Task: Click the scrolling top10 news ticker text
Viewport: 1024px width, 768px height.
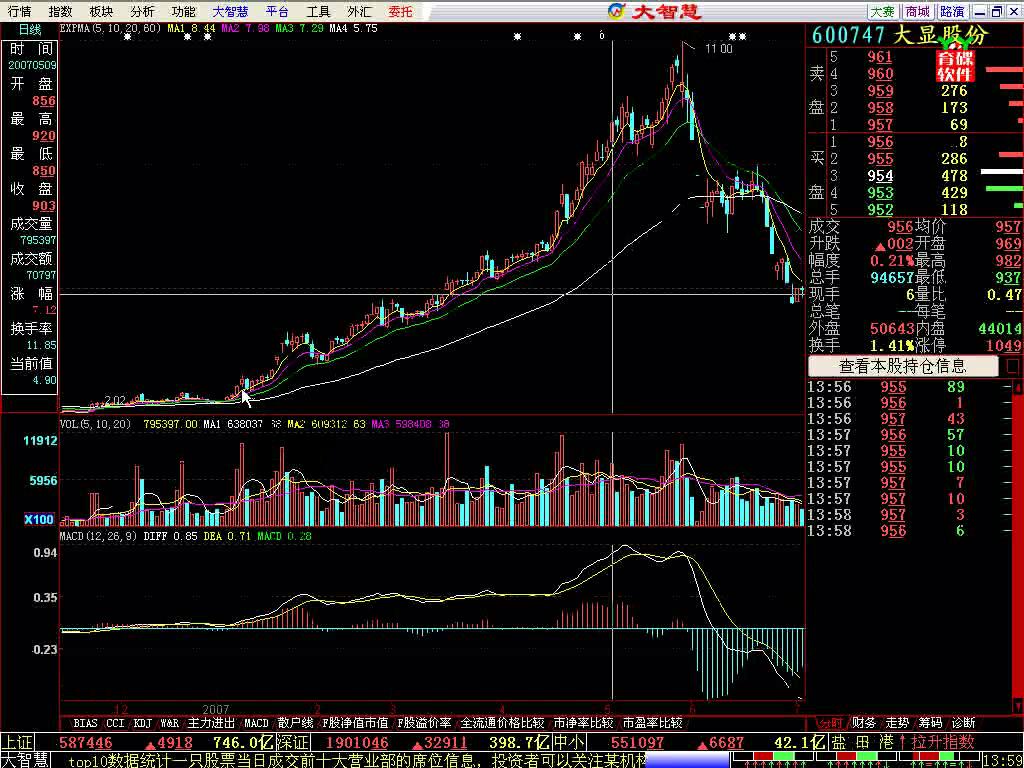Action: point(357,760)
